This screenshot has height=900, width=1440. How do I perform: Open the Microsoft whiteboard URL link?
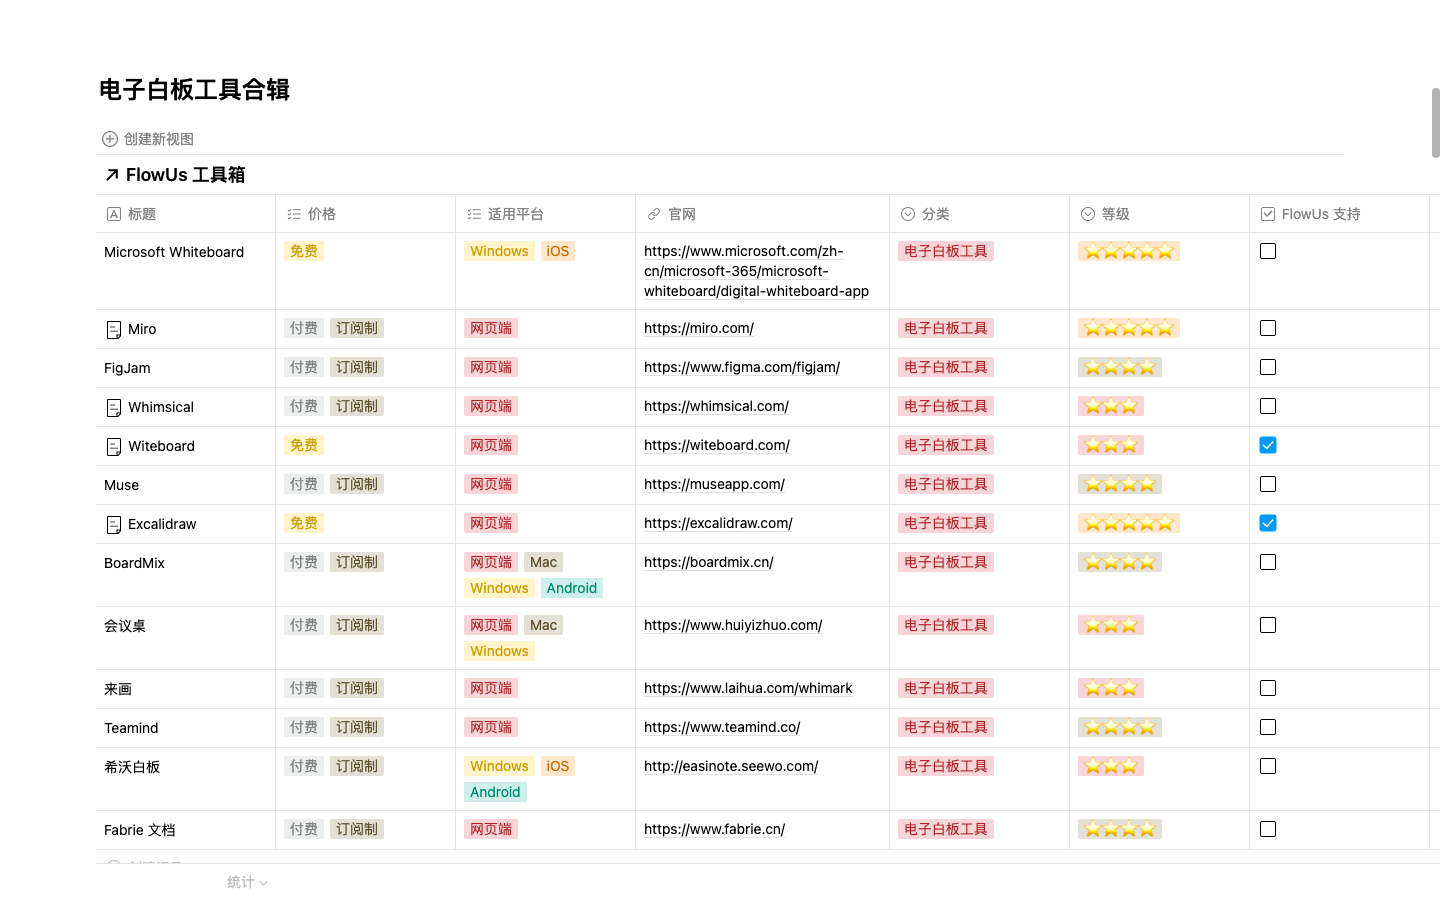click(756, 271)
